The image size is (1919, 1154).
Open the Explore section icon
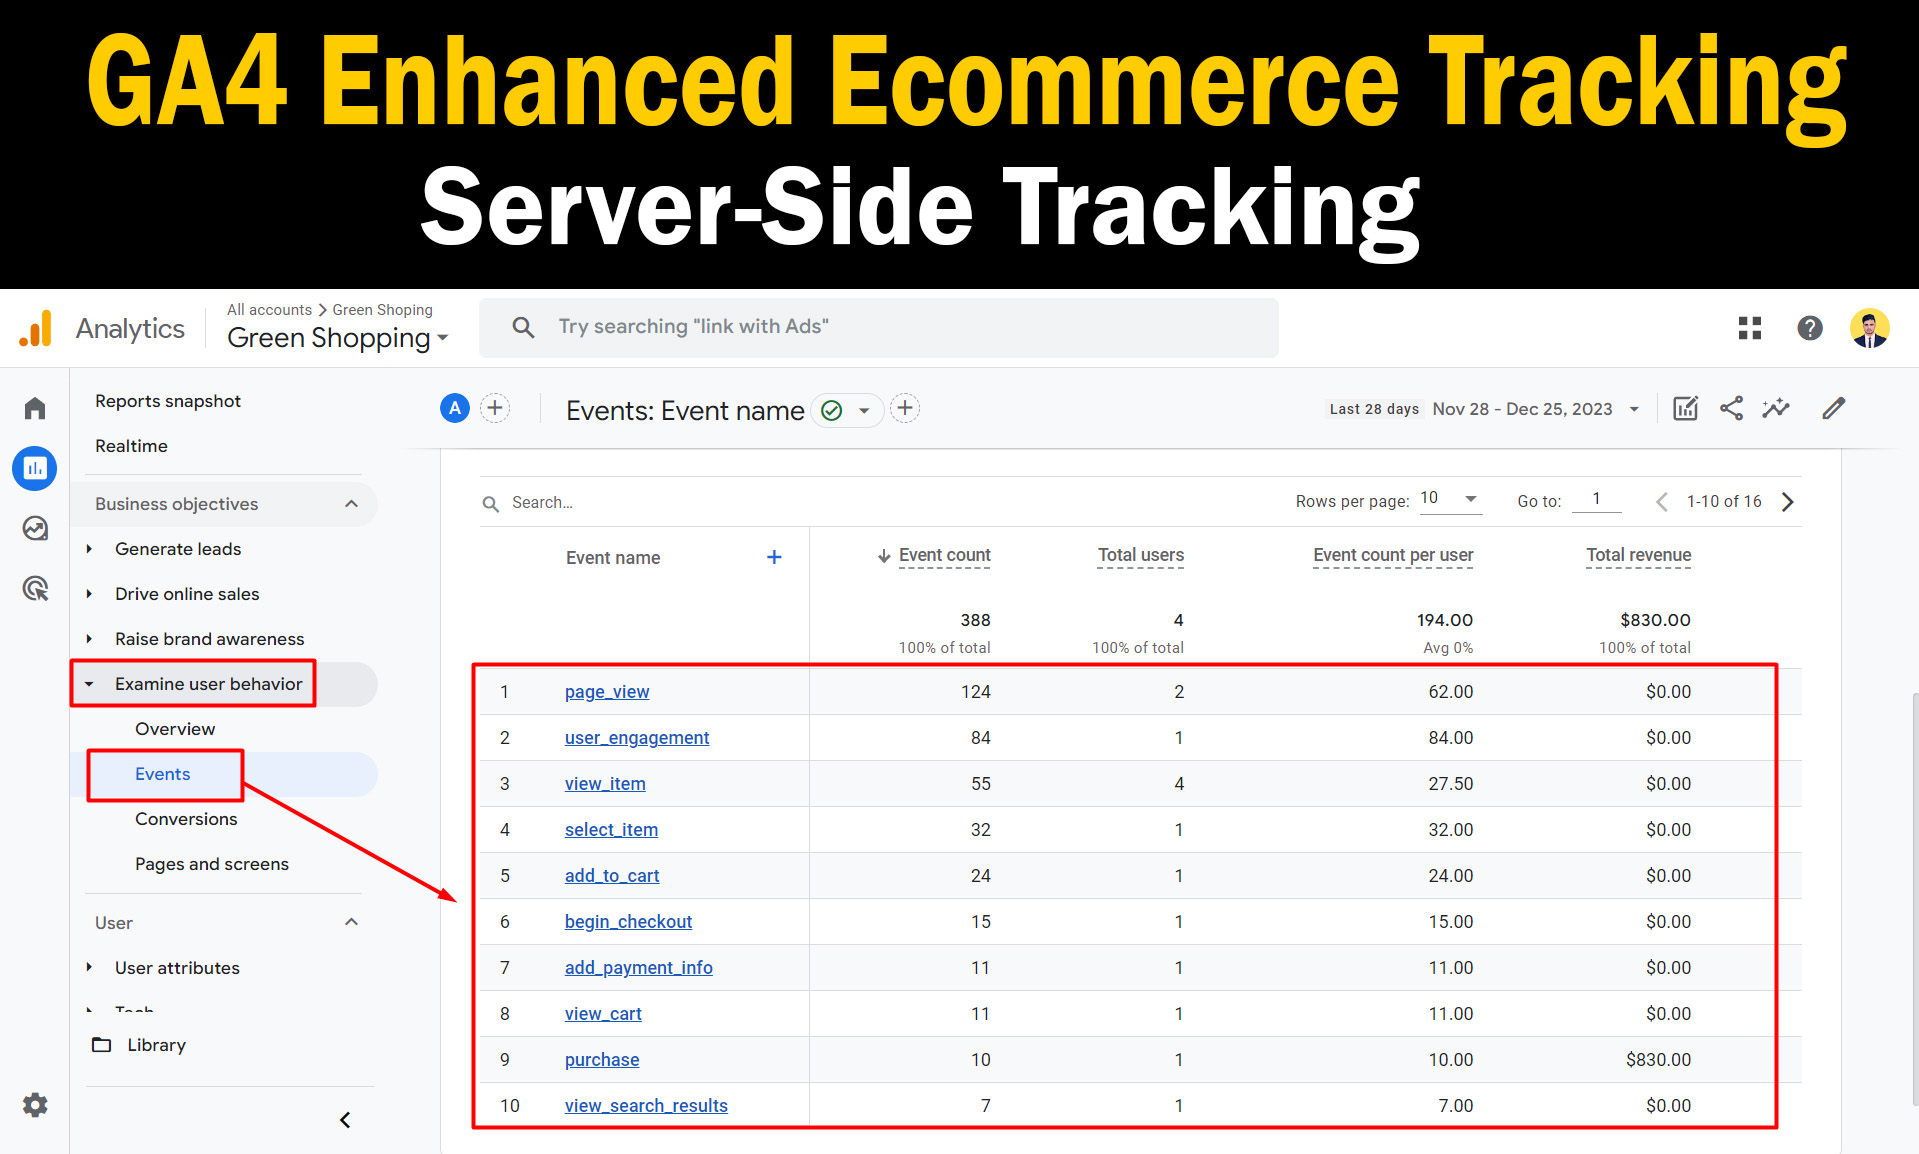(x=34, y=528)
